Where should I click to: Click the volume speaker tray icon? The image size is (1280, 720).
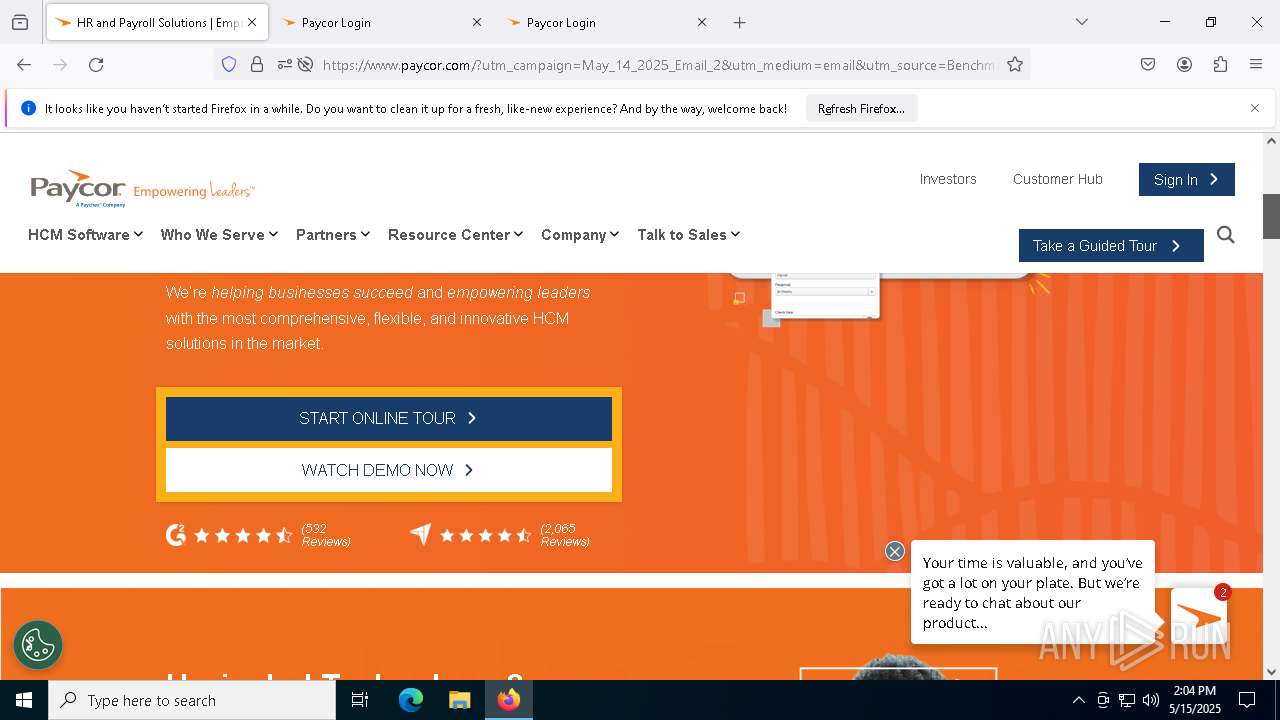point(1151,700)
